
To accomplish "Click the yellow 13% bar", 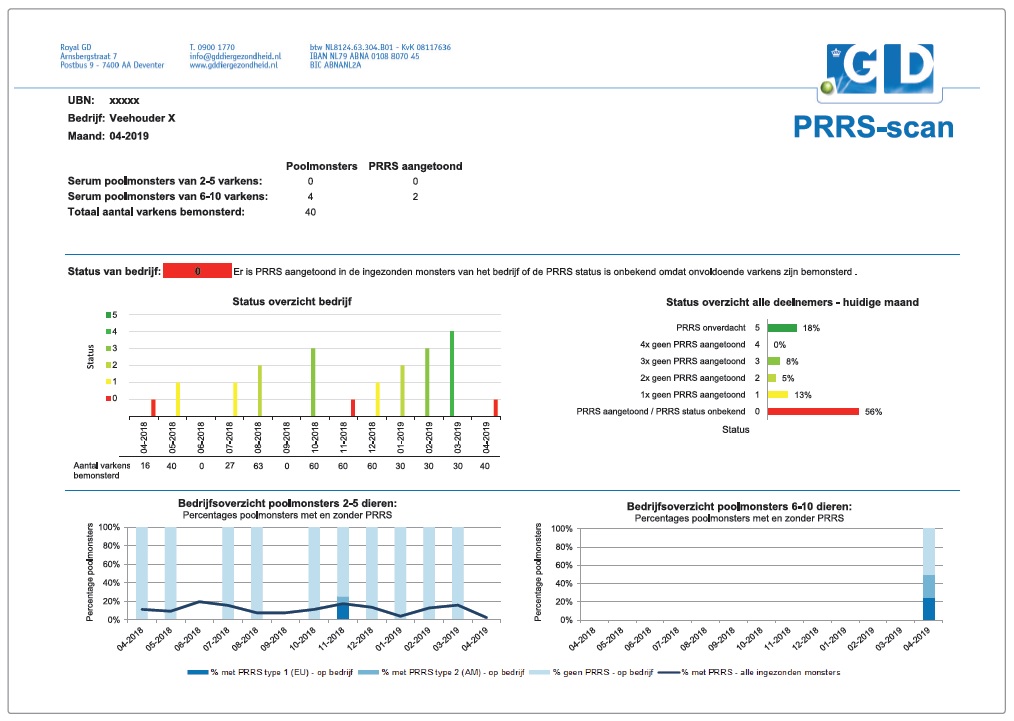I will pos(778,394).
